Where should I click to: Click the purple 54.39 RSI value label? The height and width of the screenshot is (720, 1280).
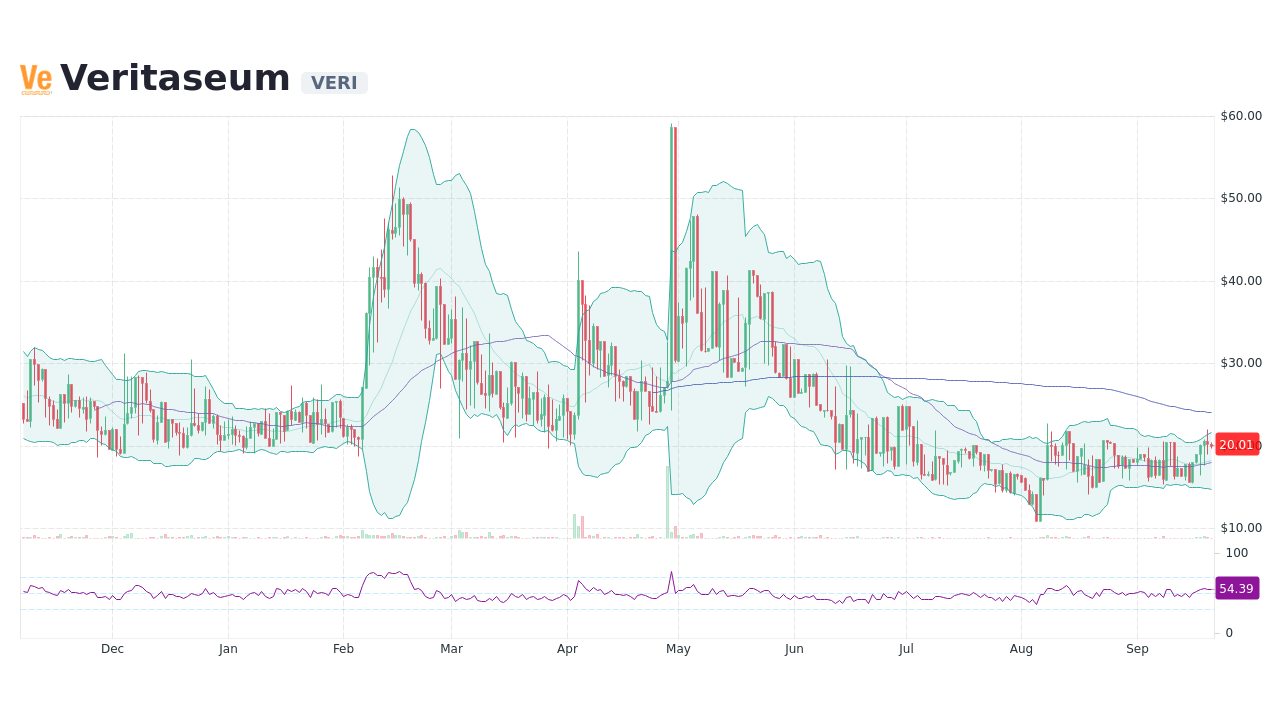(x=1237, y=589)
